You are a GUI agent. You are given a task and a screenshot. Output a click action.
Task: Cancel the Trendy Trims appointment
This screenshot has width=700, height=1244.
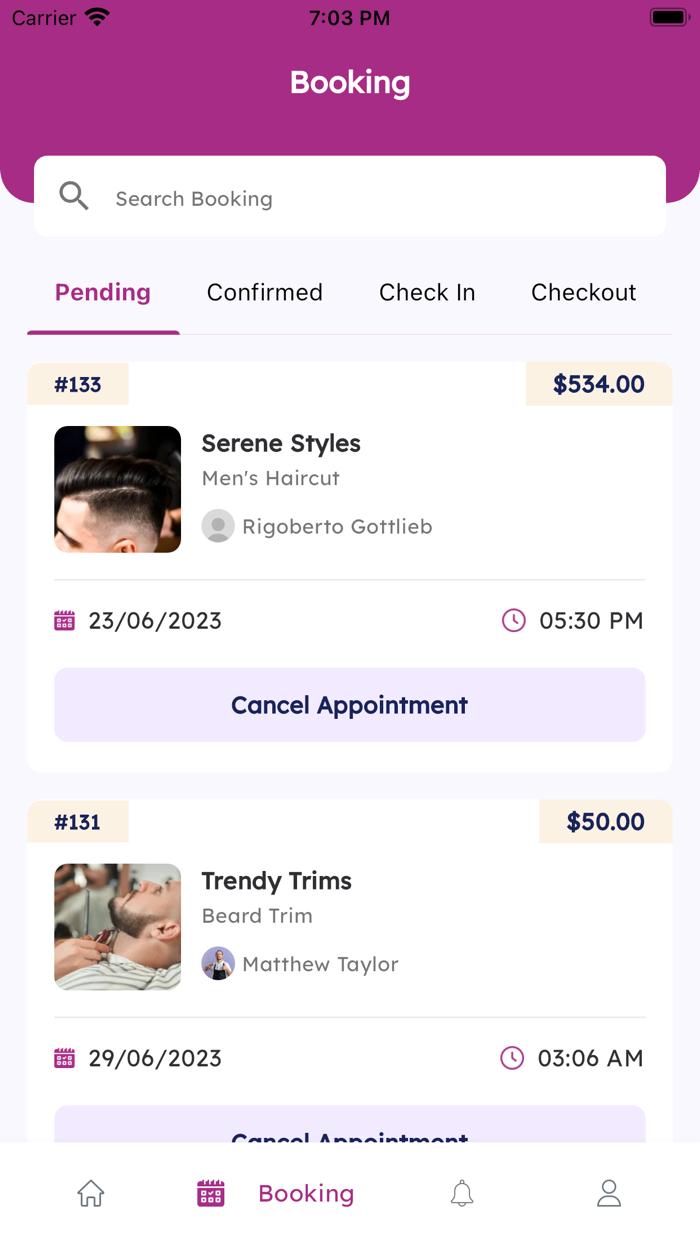tap(349, 1135)
